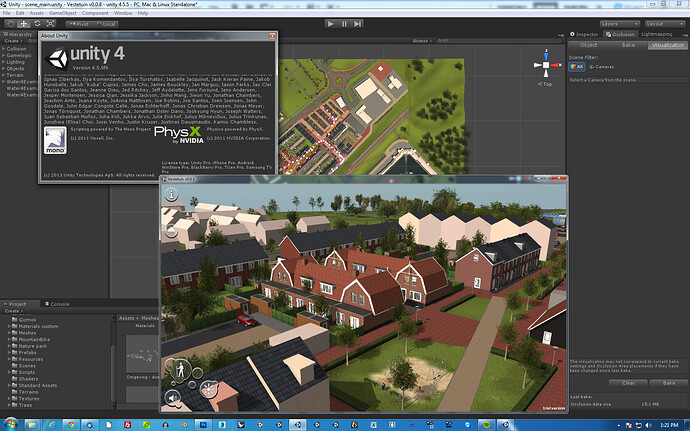
Task: Expand the Lighting hierarchy item
Action: 3,62
